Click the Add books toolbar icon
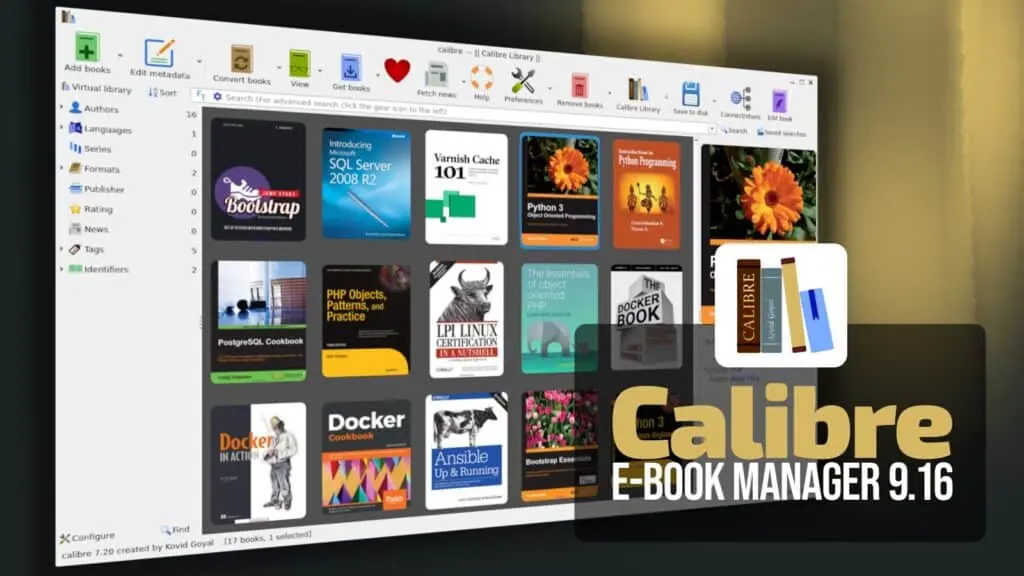The height and width of the screenshot is (576, 1024). pos(86,48)
